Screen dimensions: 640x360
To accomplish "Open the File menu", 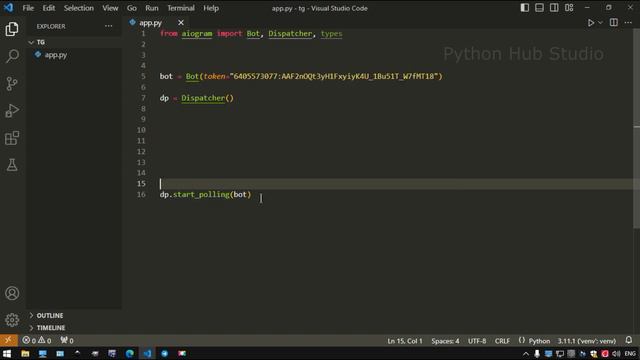I will pos(28,8).
